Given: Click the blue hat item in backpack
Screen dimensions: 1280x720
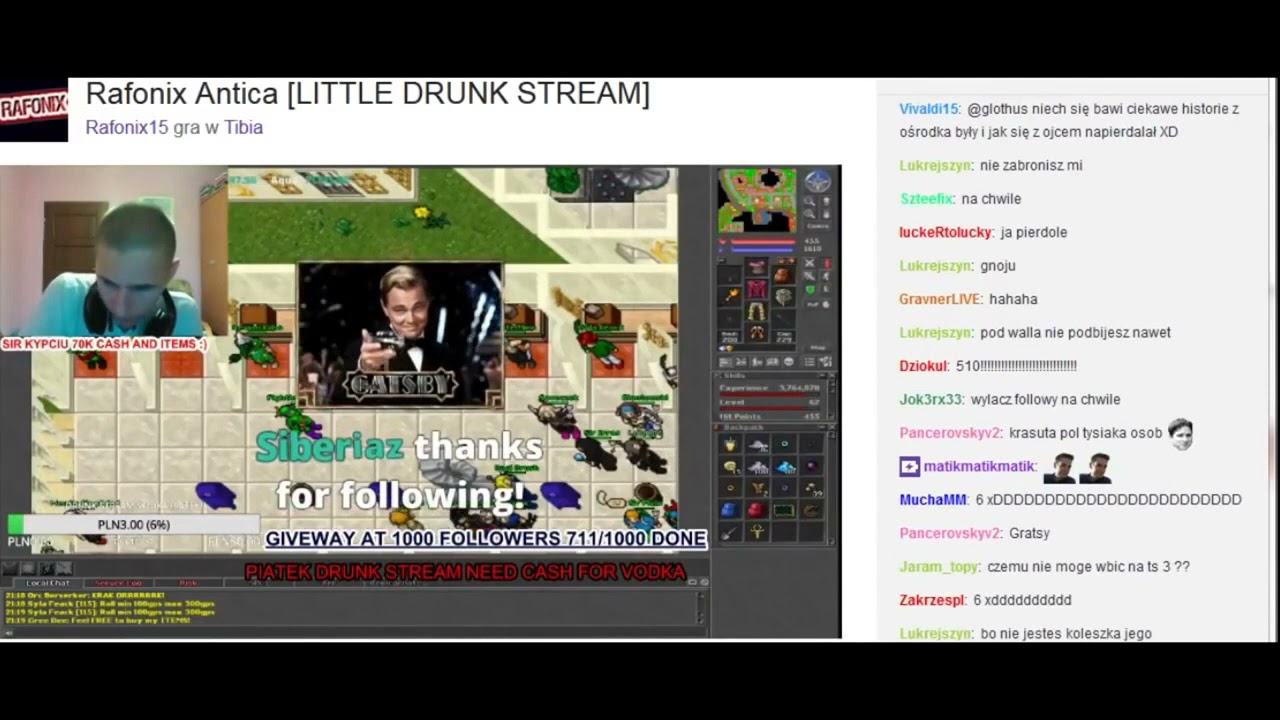Looking at the screenshot, I should [x=729, y=510].
